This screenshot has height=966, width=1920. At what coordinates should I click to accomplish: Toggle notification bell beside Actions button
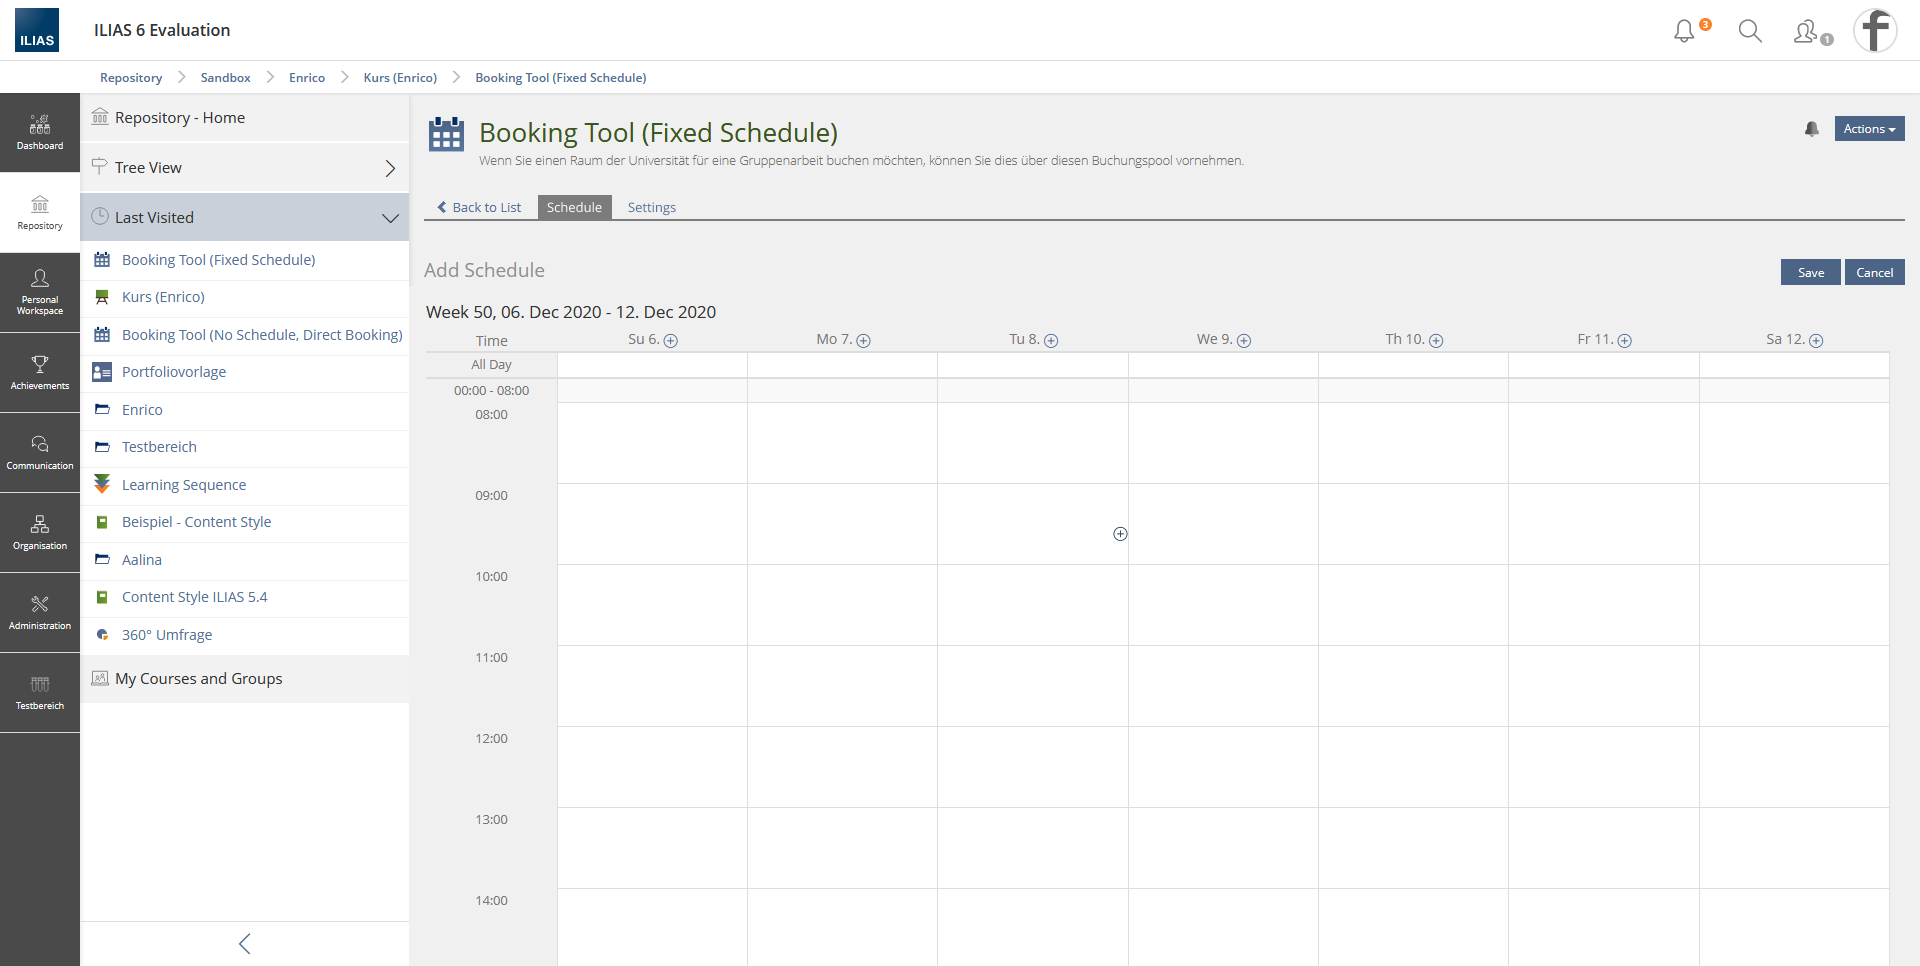(x=1811, y=129)
